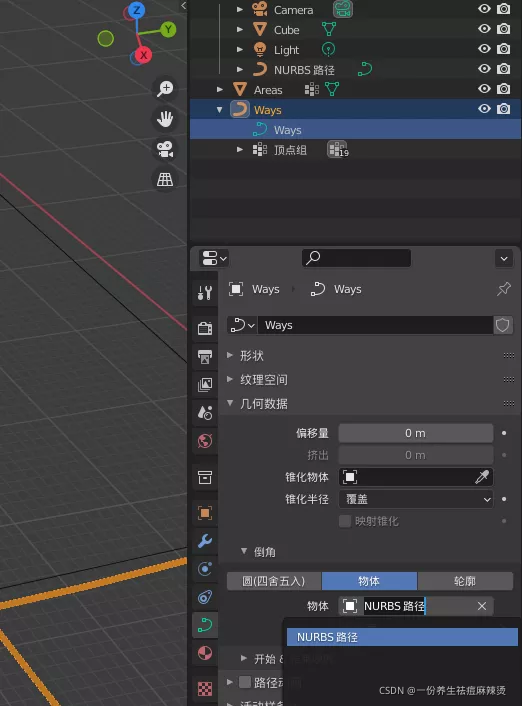The height and width of the screenshot is (706, 522).
Task: Open the Texture properties checker tab
Action: (x=205, y=688)
